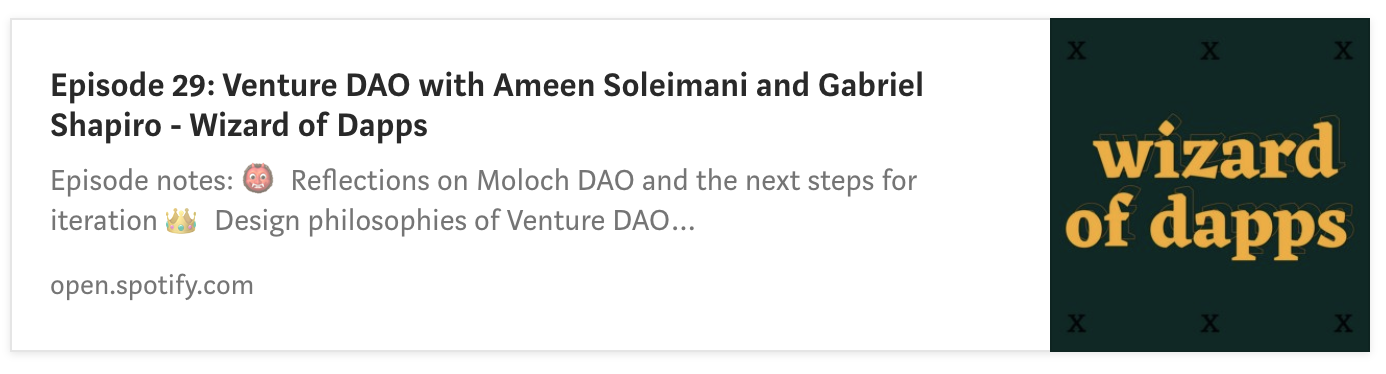Click the top-left x mark on the artwork
This screenshot has height=374, width=1386.
pyautogui.click(x=1076, y=49)
